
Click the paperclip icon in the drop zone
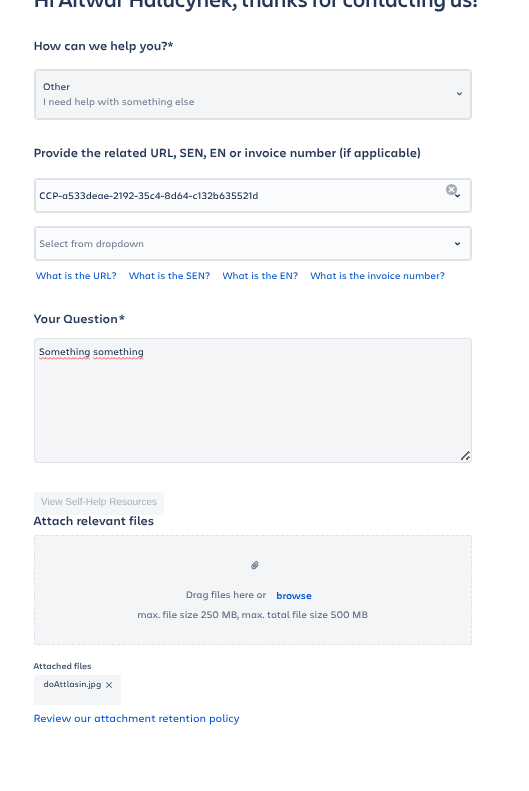[x=255, y=565]
